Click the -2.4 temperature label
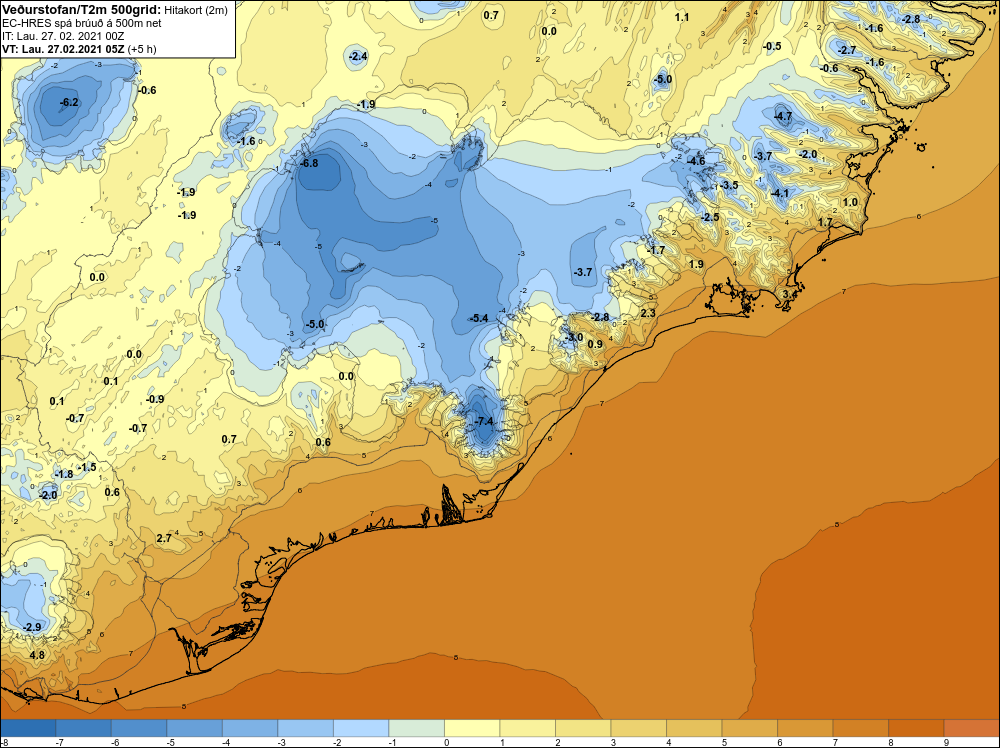The image size is (1000, 748). [358, 56]
